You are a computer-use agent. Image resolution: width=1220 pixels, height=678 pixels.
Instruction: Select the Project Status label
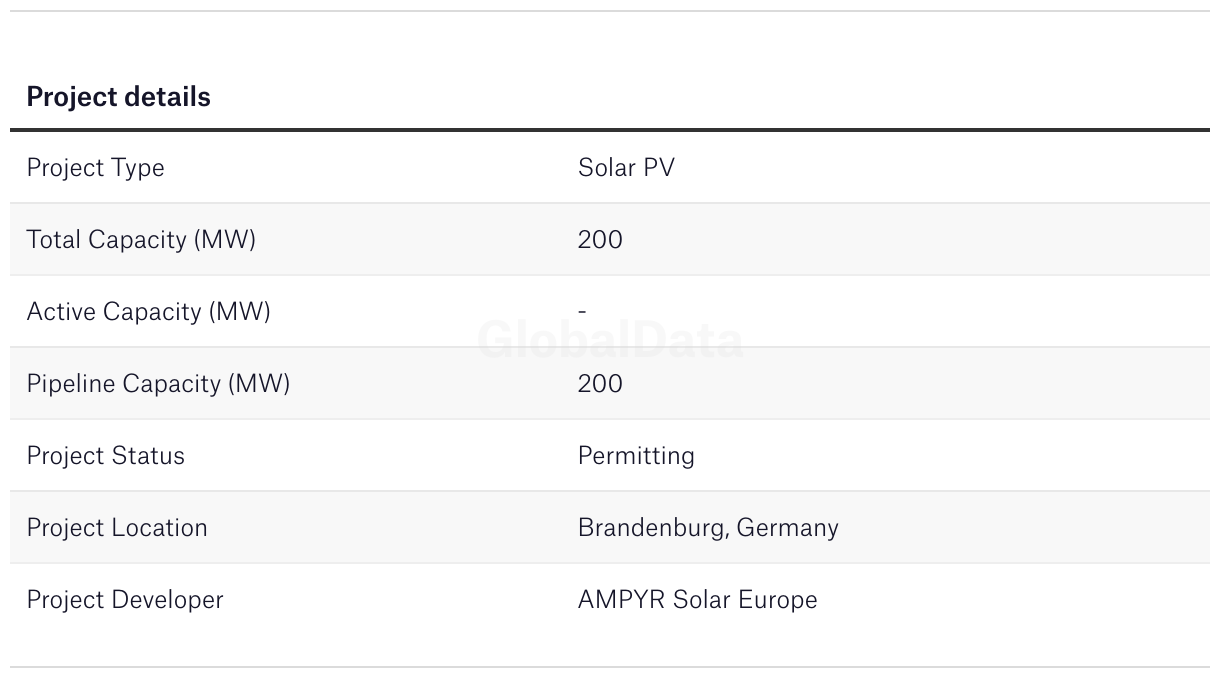[105, 456]
